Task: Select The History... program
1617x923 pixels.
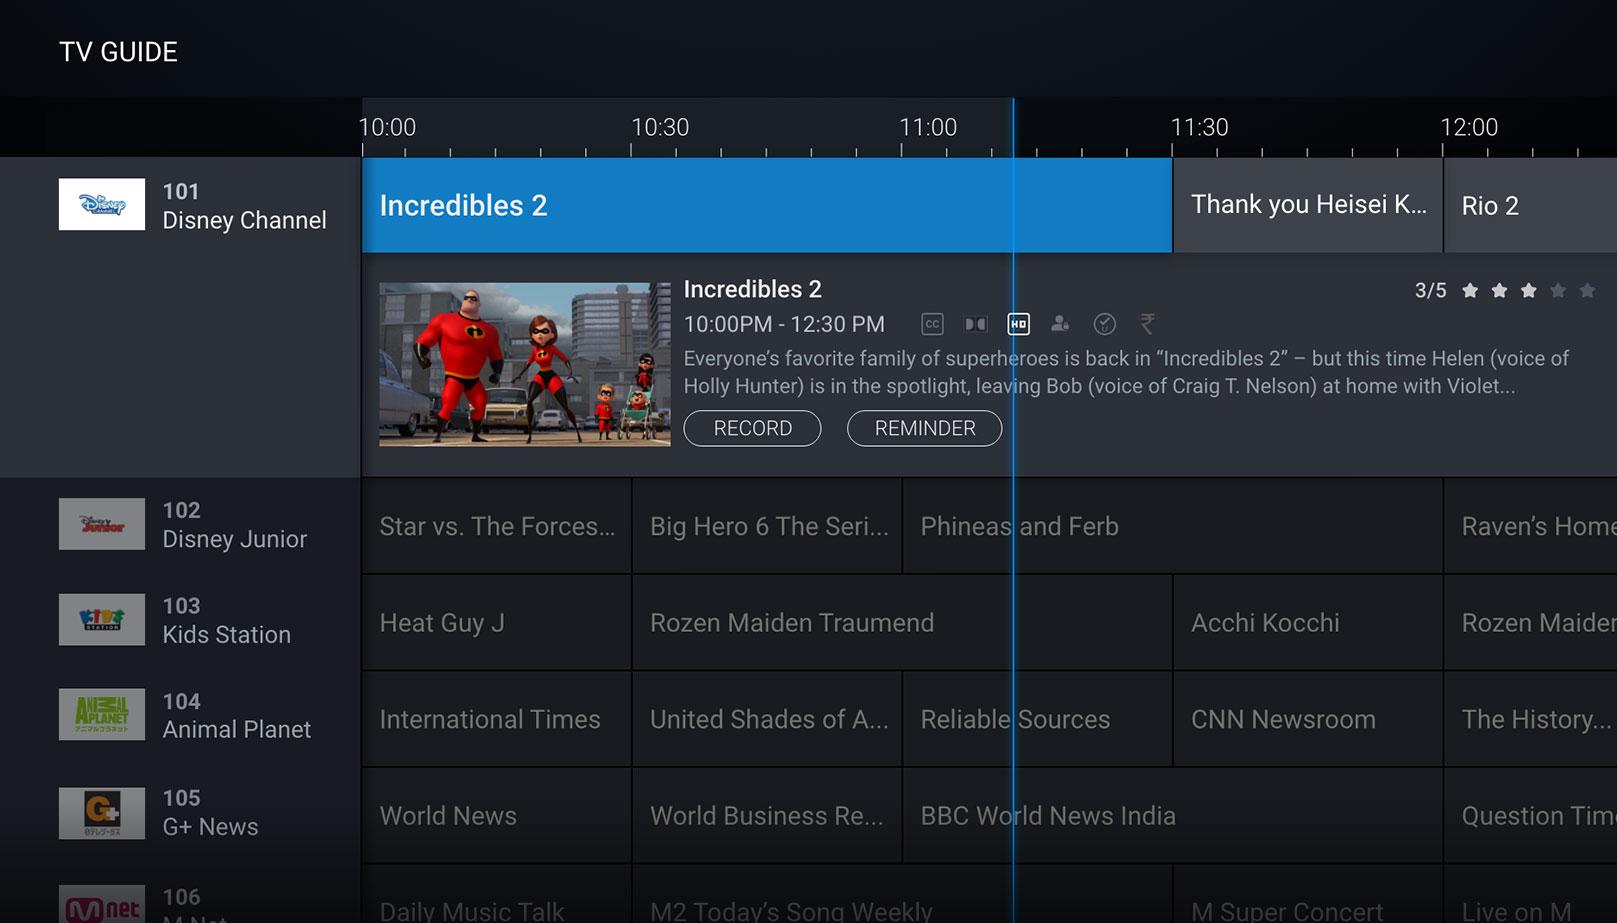Action: [1531, 719]
